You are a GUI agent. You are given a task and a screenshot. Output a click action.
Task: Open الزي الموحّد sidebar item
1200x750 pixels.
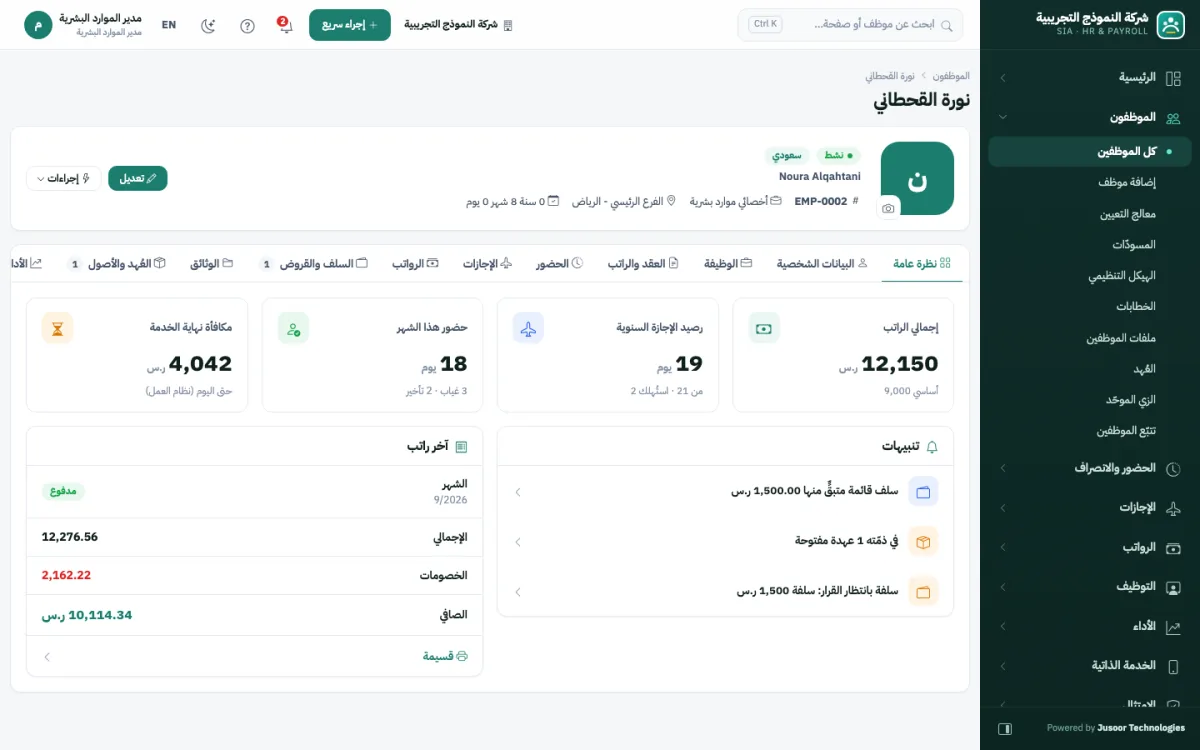[1131, 400]
